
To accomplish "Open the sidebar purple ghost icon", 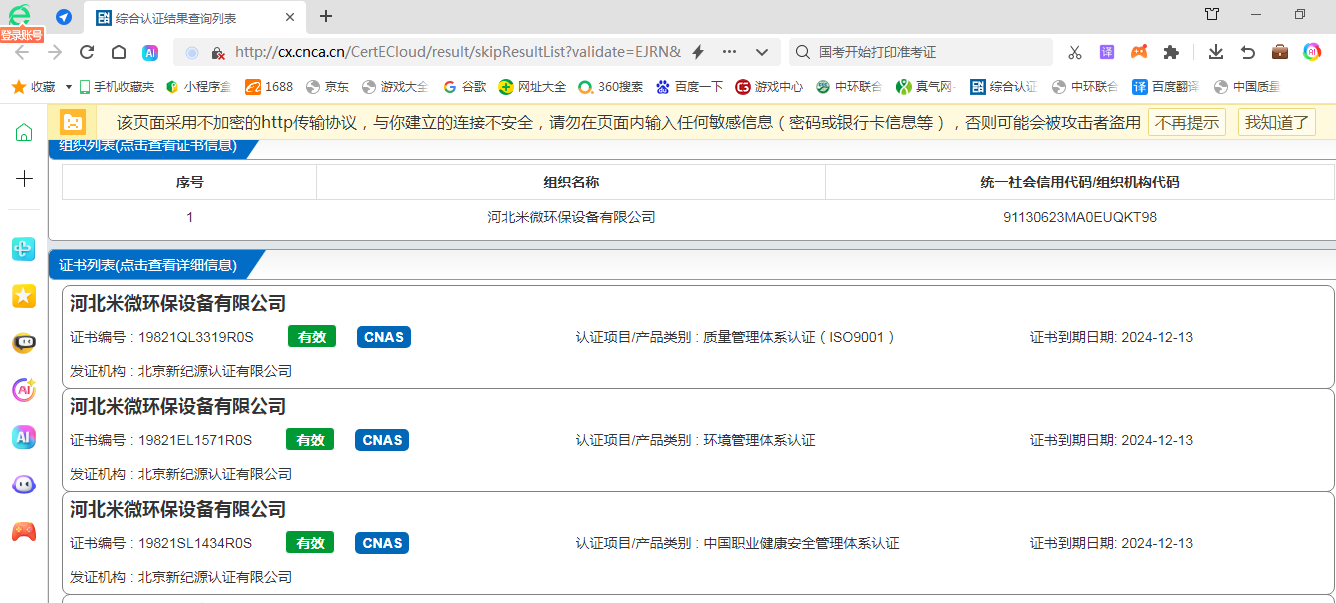I will click(x=24, y=485).
